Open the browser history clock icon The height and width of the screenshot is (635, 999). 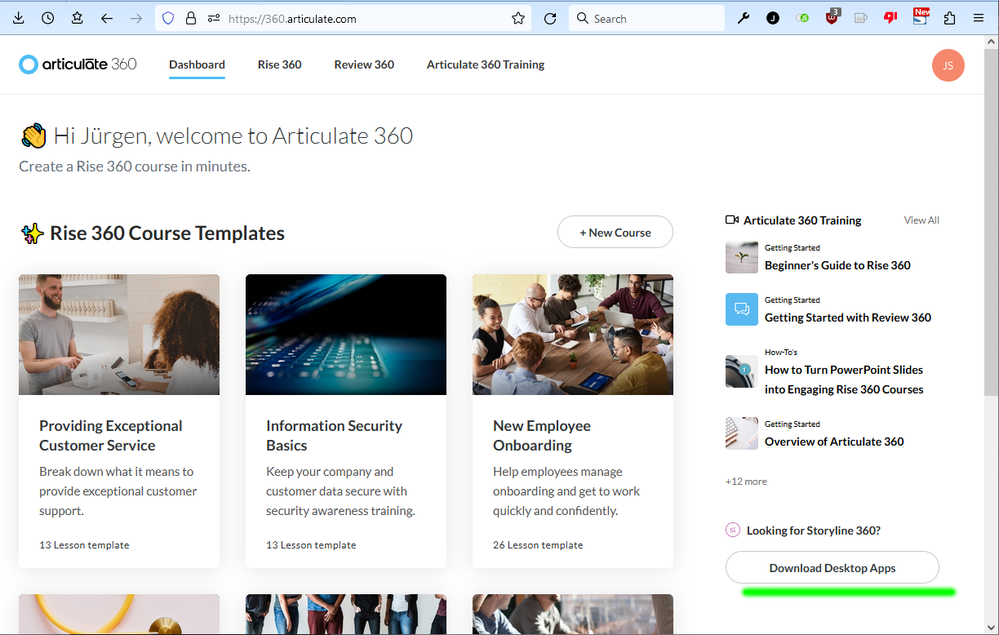click(48, 18)
